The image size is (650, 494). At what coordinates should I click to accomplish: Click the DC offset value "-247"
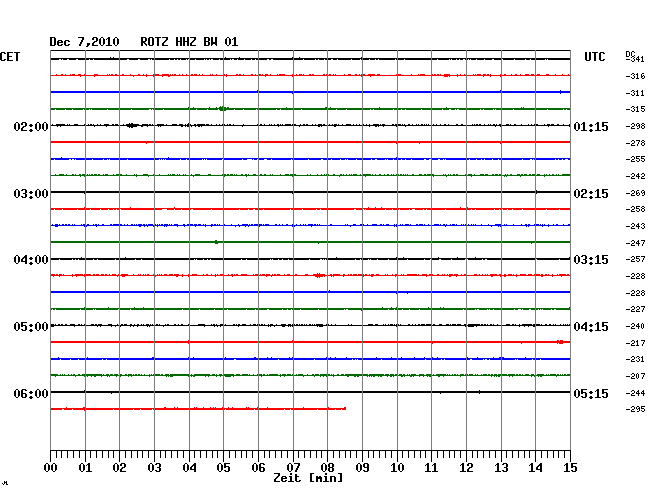635,243
